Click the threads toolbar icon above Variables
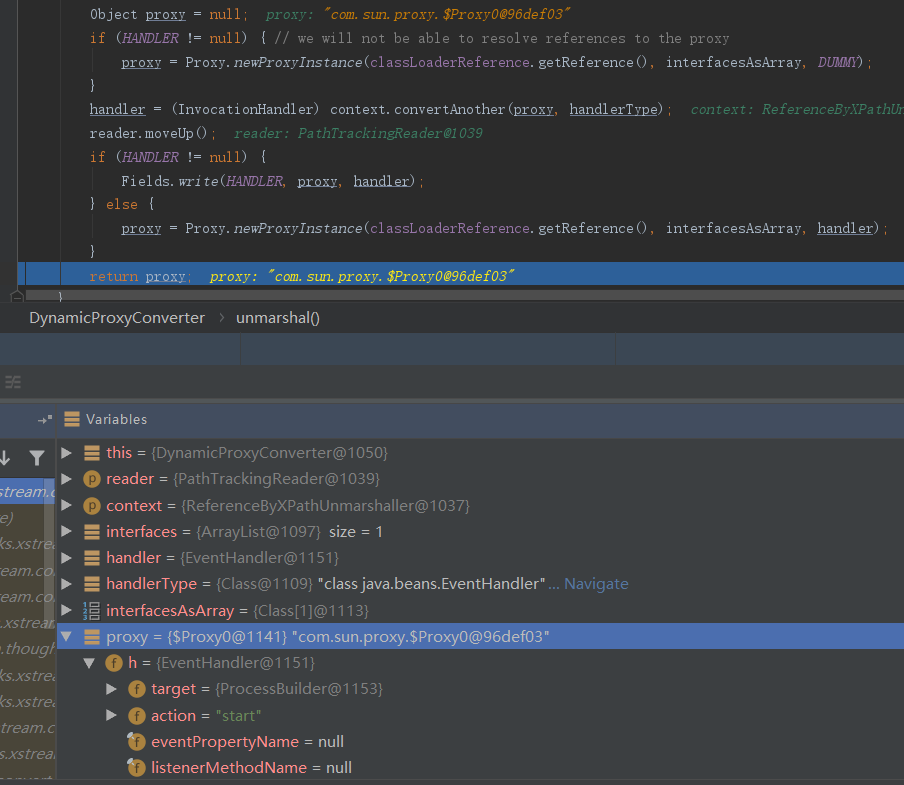 coord(13,382)
